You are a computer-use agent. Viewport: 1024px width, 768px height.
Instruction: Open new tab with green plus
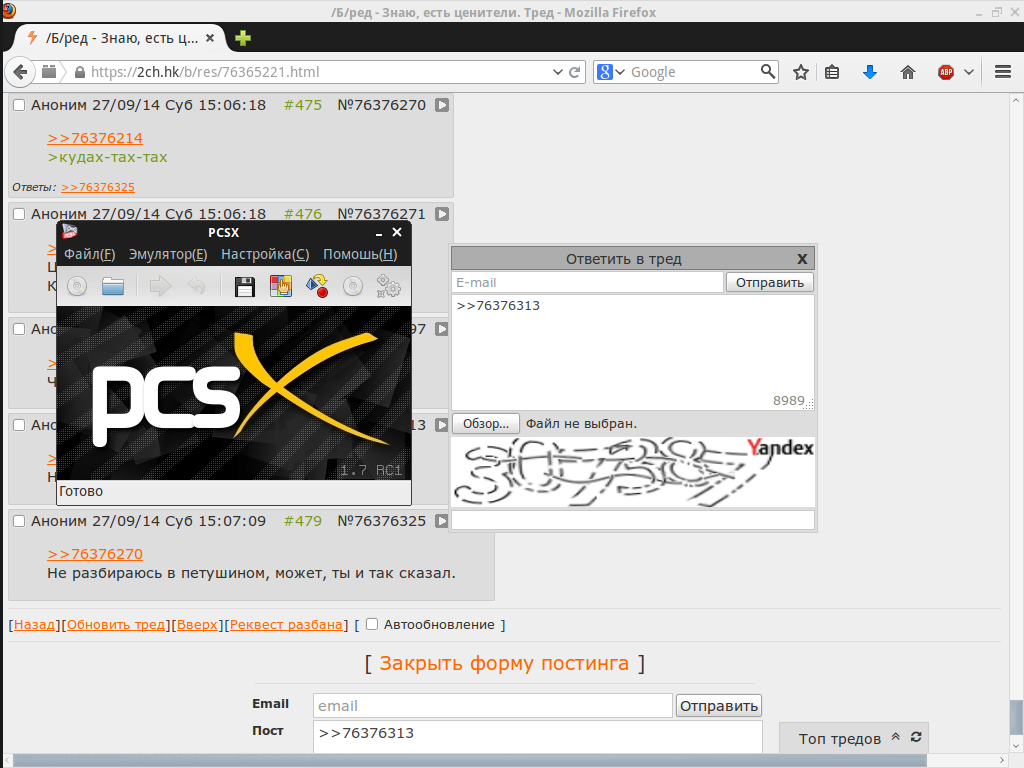pyautogui.click(x=243, y=38)
